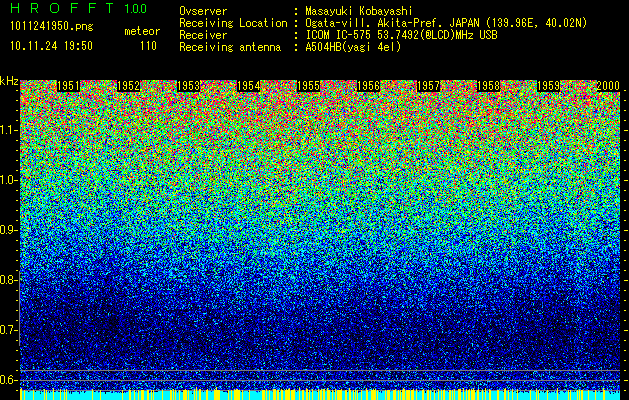Click the 1.1 frequency axis label
This screenshot has height=400, width=629.
[8, 130]
